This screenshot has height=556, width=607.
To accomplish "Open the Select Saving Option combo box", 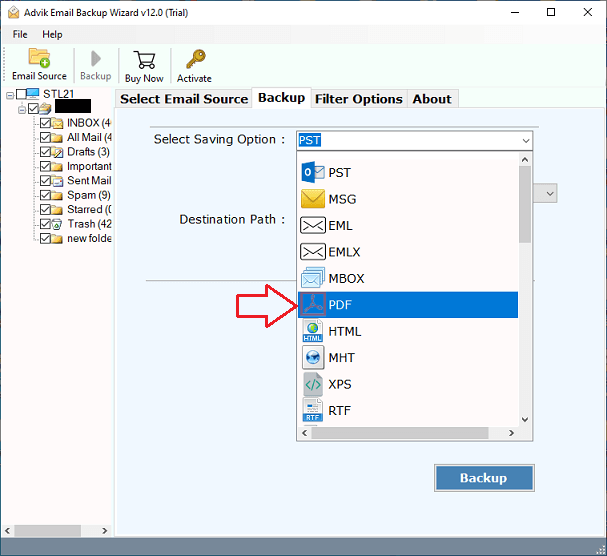I will [415, 140].
